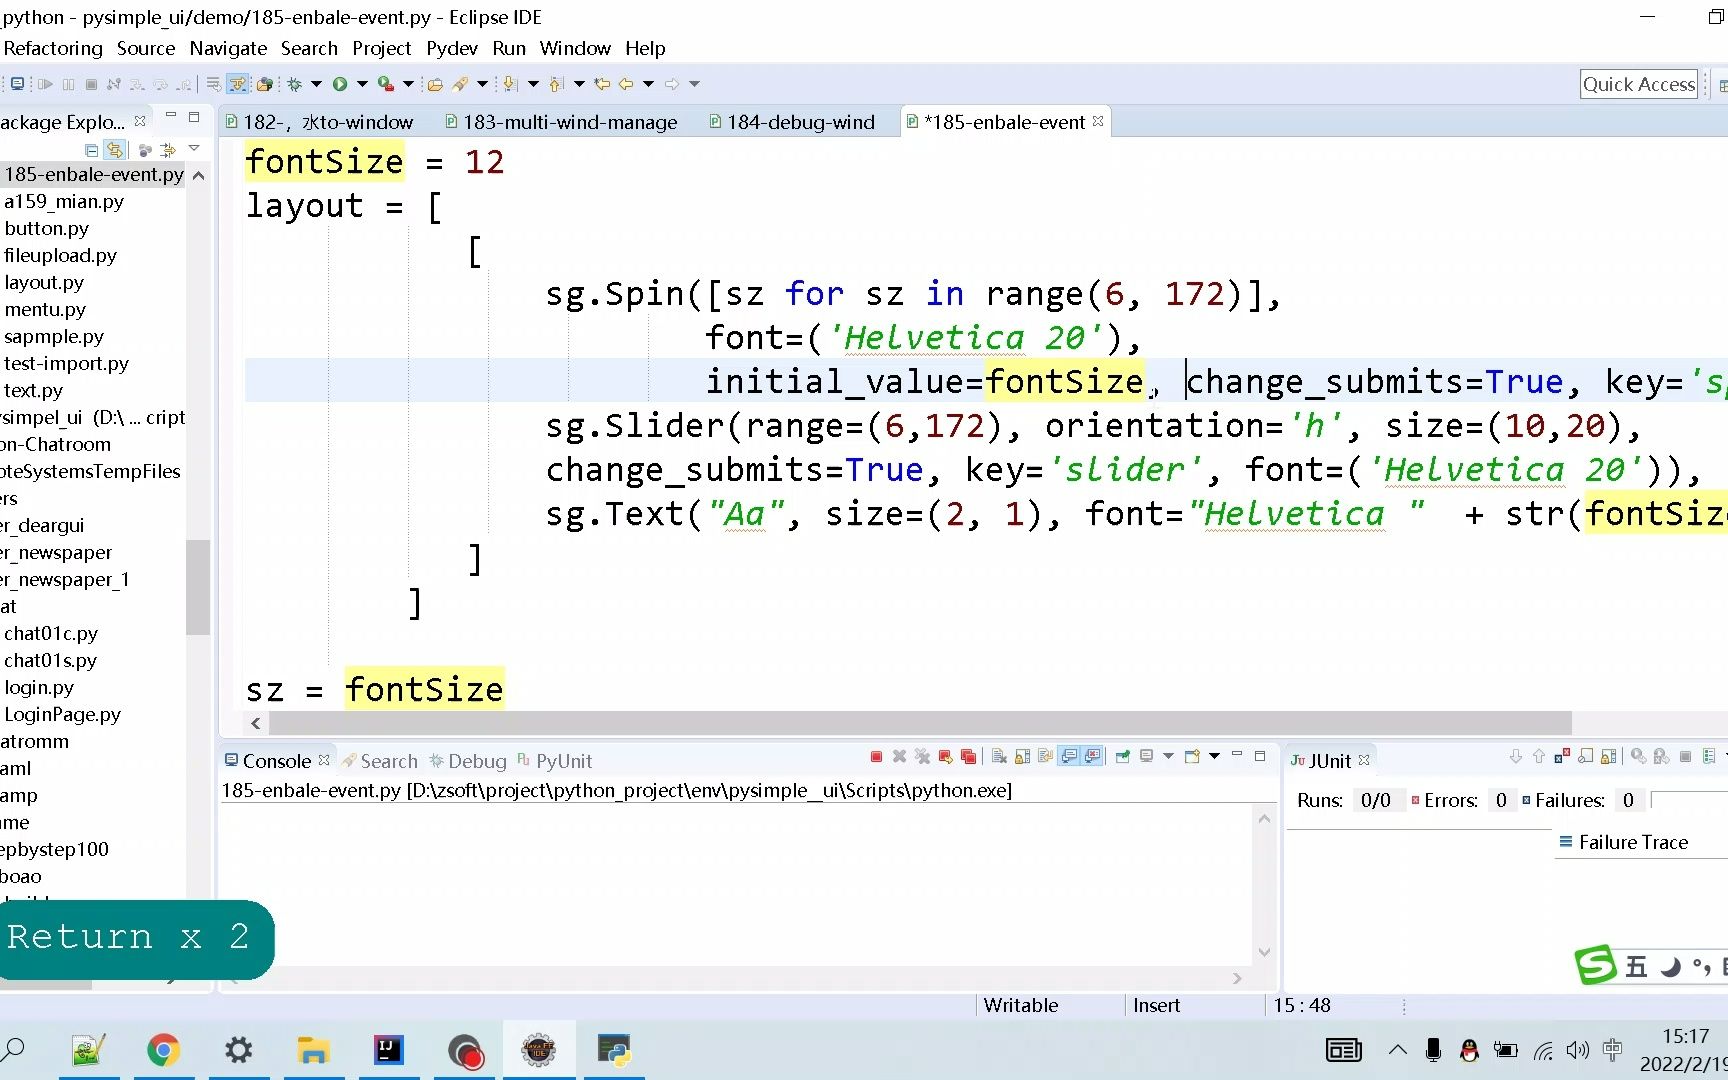Toggle Link with Editor in Package Explorer
Image resolution: width=1728 pixels, height=1080 pixels.
click(114, 150)
